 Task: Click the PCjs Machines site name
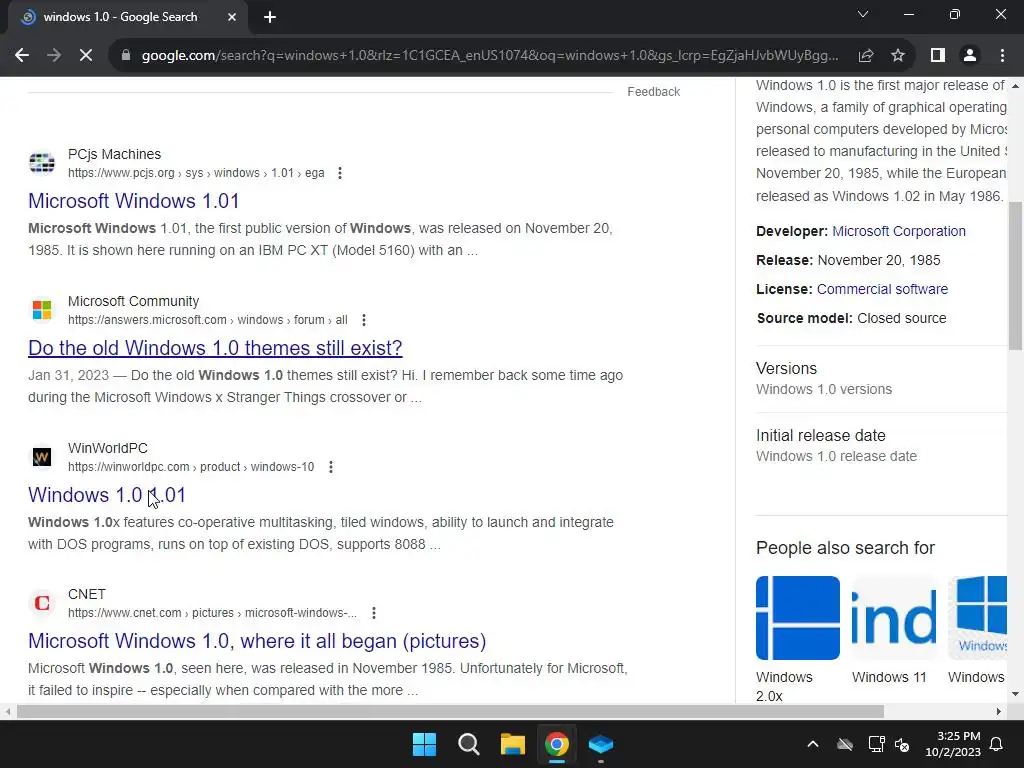pyautogui.click(x=114, y=155)
